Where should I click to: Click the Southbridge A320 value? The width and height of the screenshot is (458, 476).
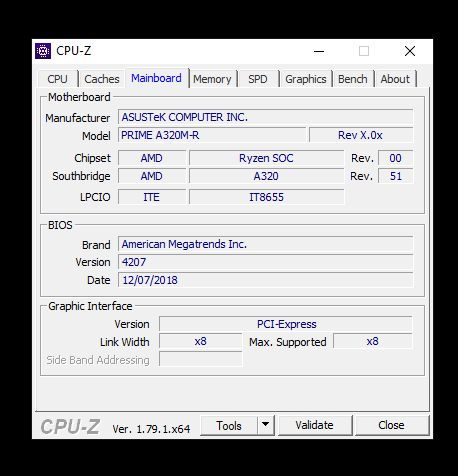[x=266, y=176]
